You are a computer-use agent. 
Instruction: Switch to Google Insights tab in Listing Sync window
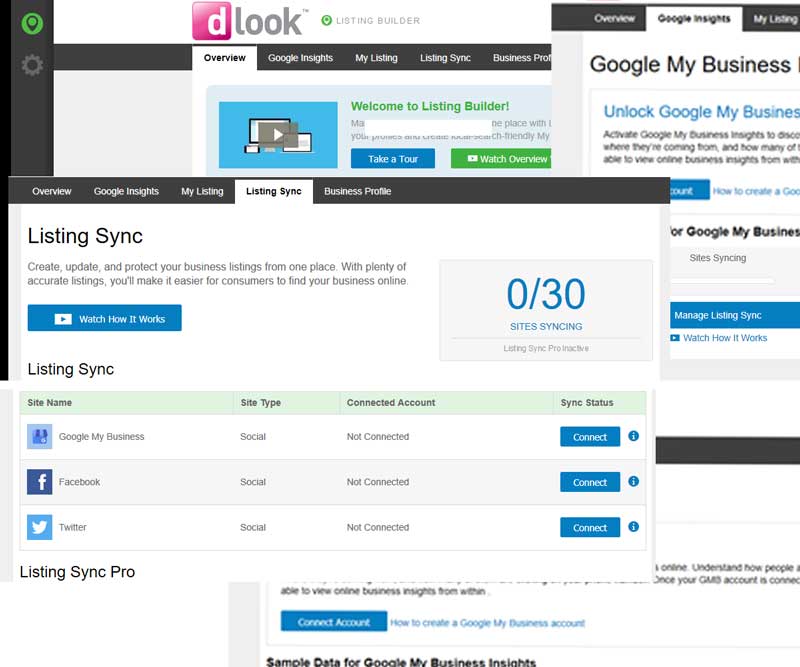tap(126, 191)
